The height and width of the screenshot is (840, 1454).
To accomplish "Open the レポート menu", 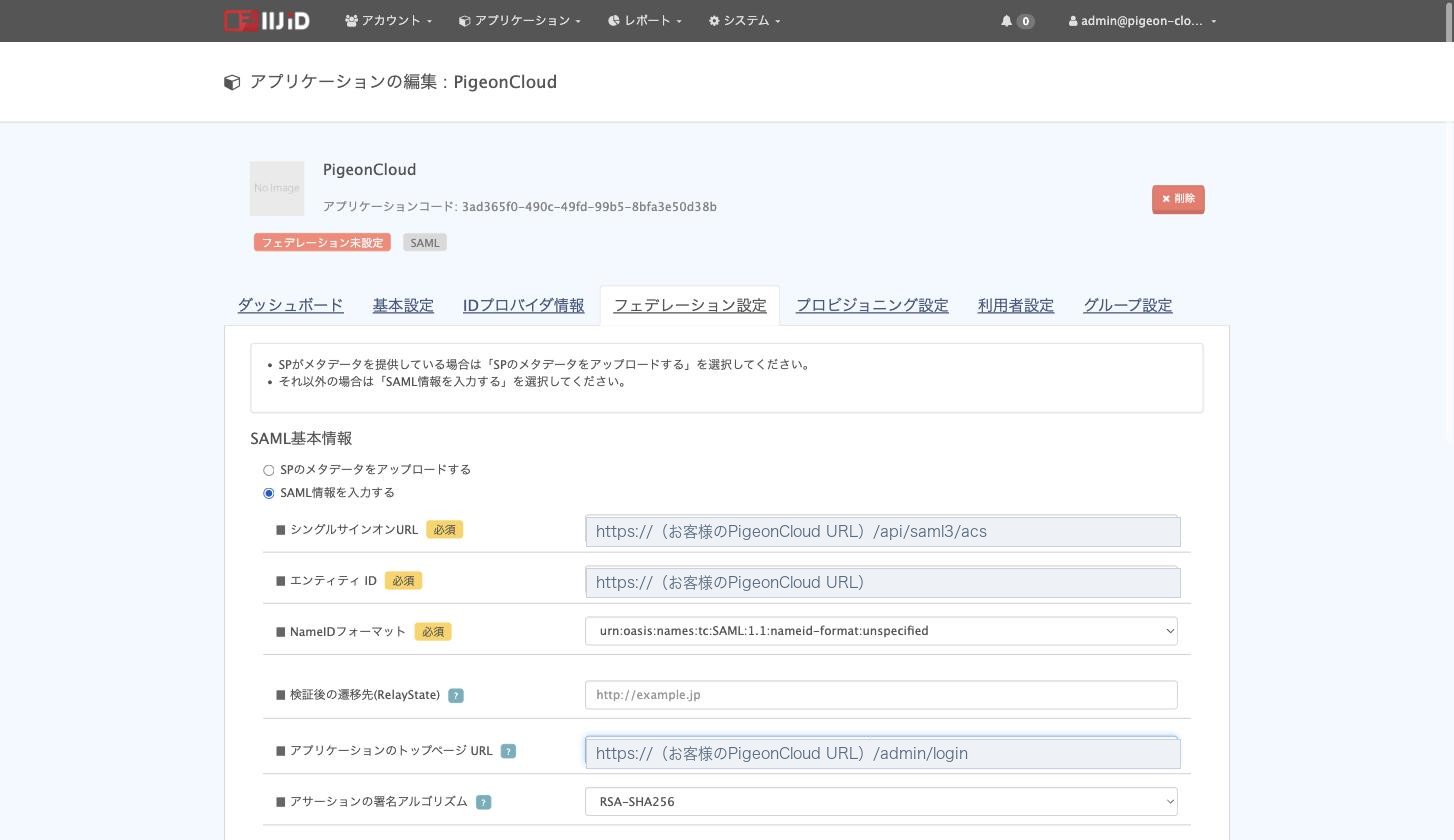I will 645,21.
